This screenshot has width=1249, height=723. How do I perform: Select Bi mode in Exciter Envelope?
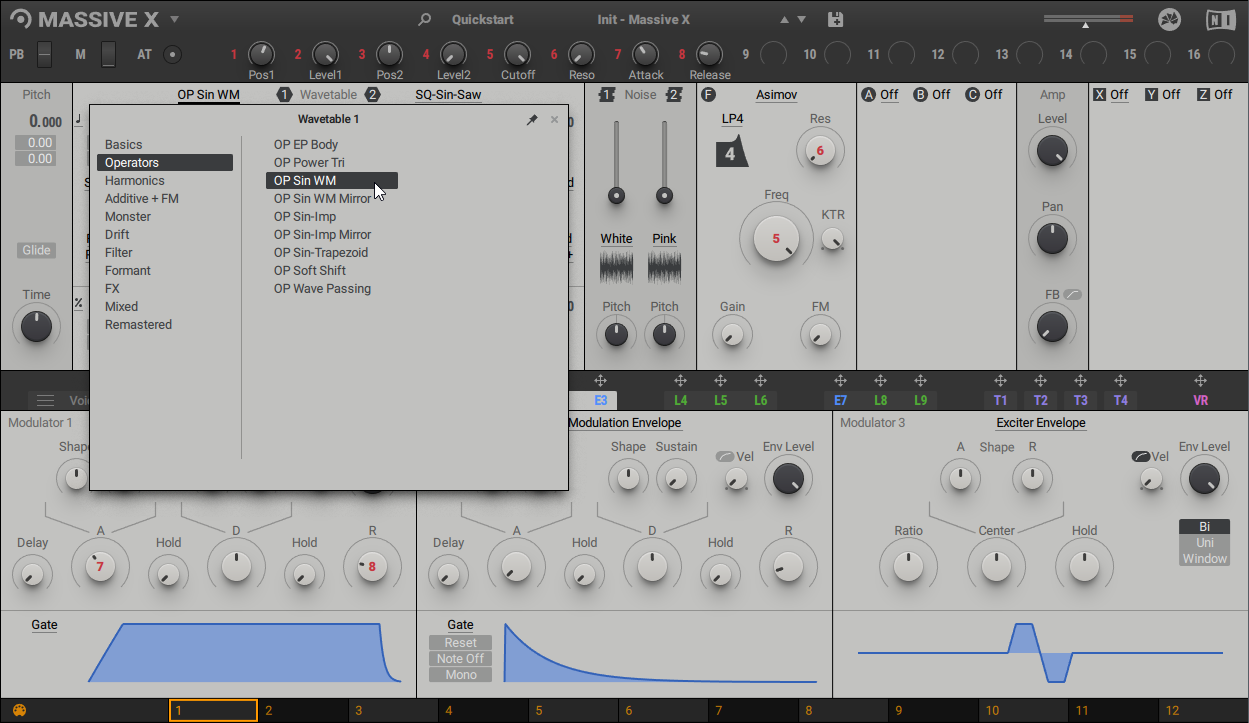(x=1204, y=527)
